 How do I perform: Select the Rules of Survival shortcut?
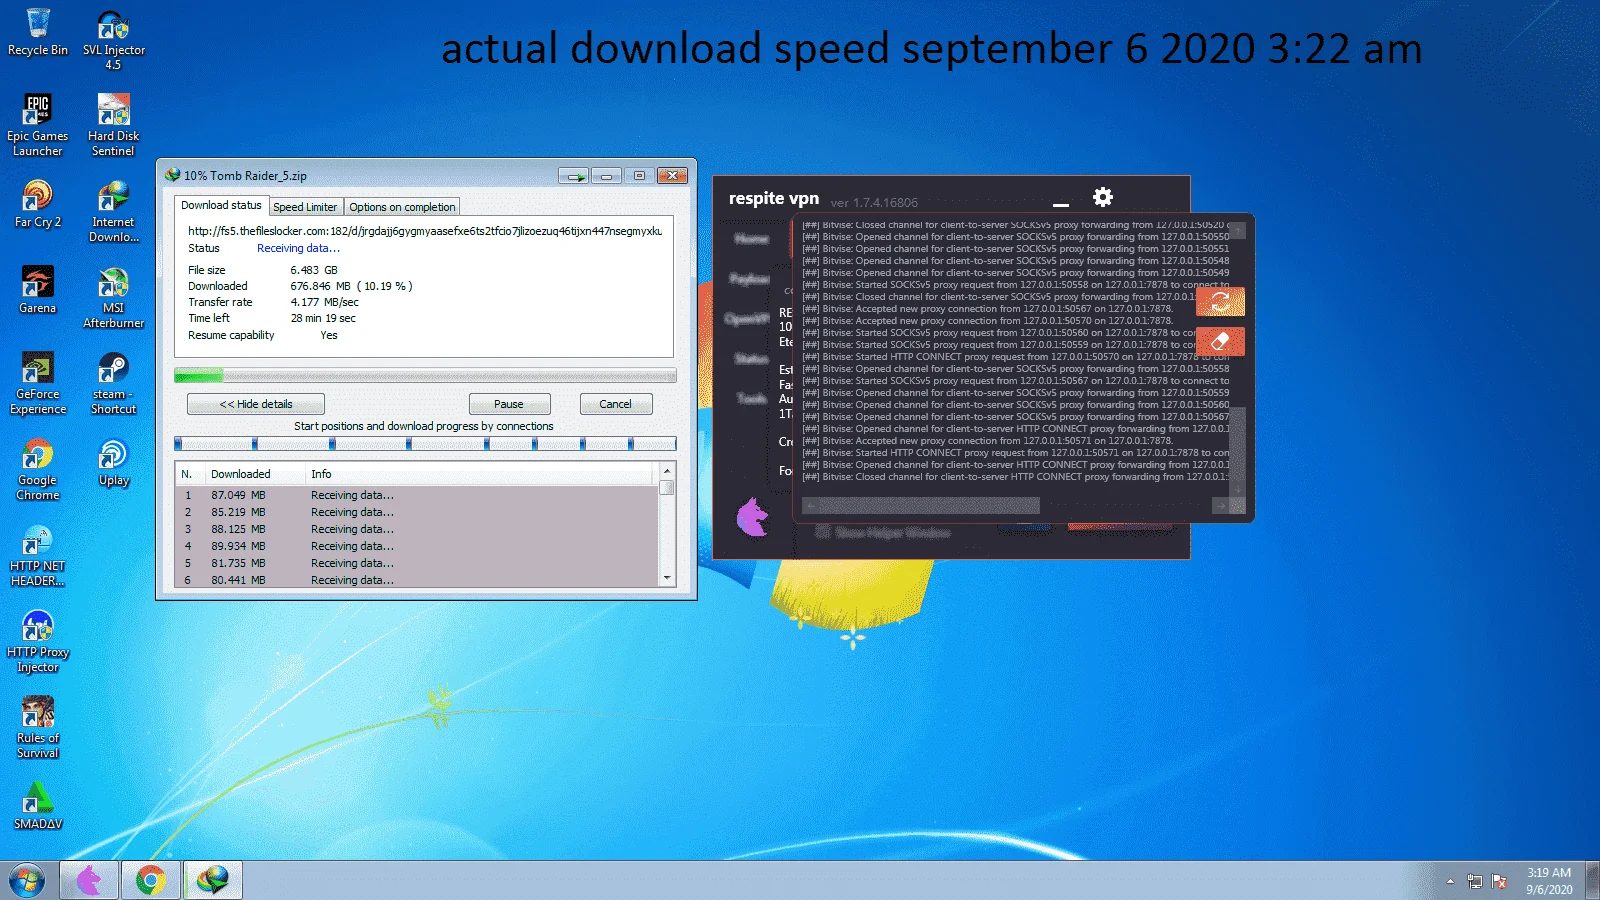(38, 727)
